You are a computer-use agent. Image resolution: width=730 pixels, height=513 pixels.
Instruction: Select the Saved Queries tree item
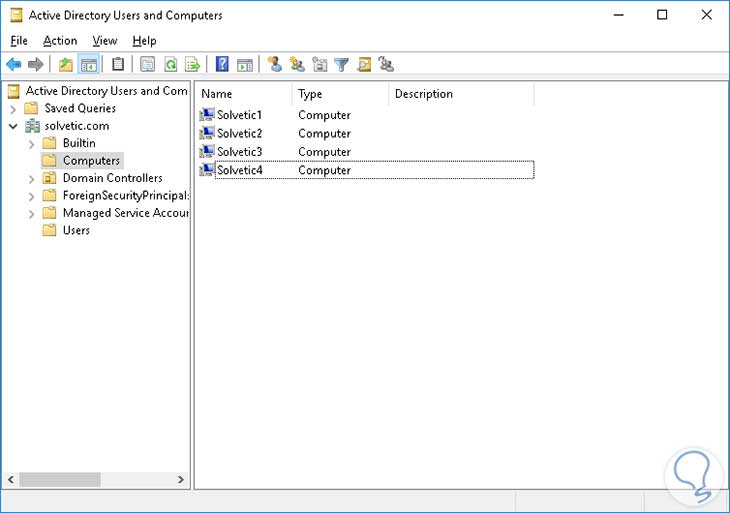[x=80, y=108]
